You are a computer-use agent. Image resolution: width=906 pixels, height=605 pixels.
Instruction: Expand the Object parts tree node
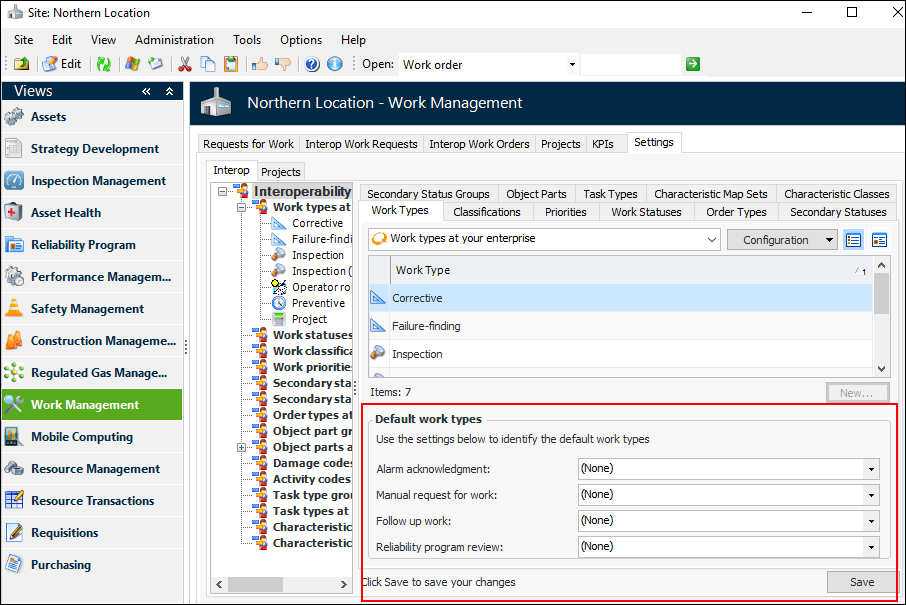241,447
